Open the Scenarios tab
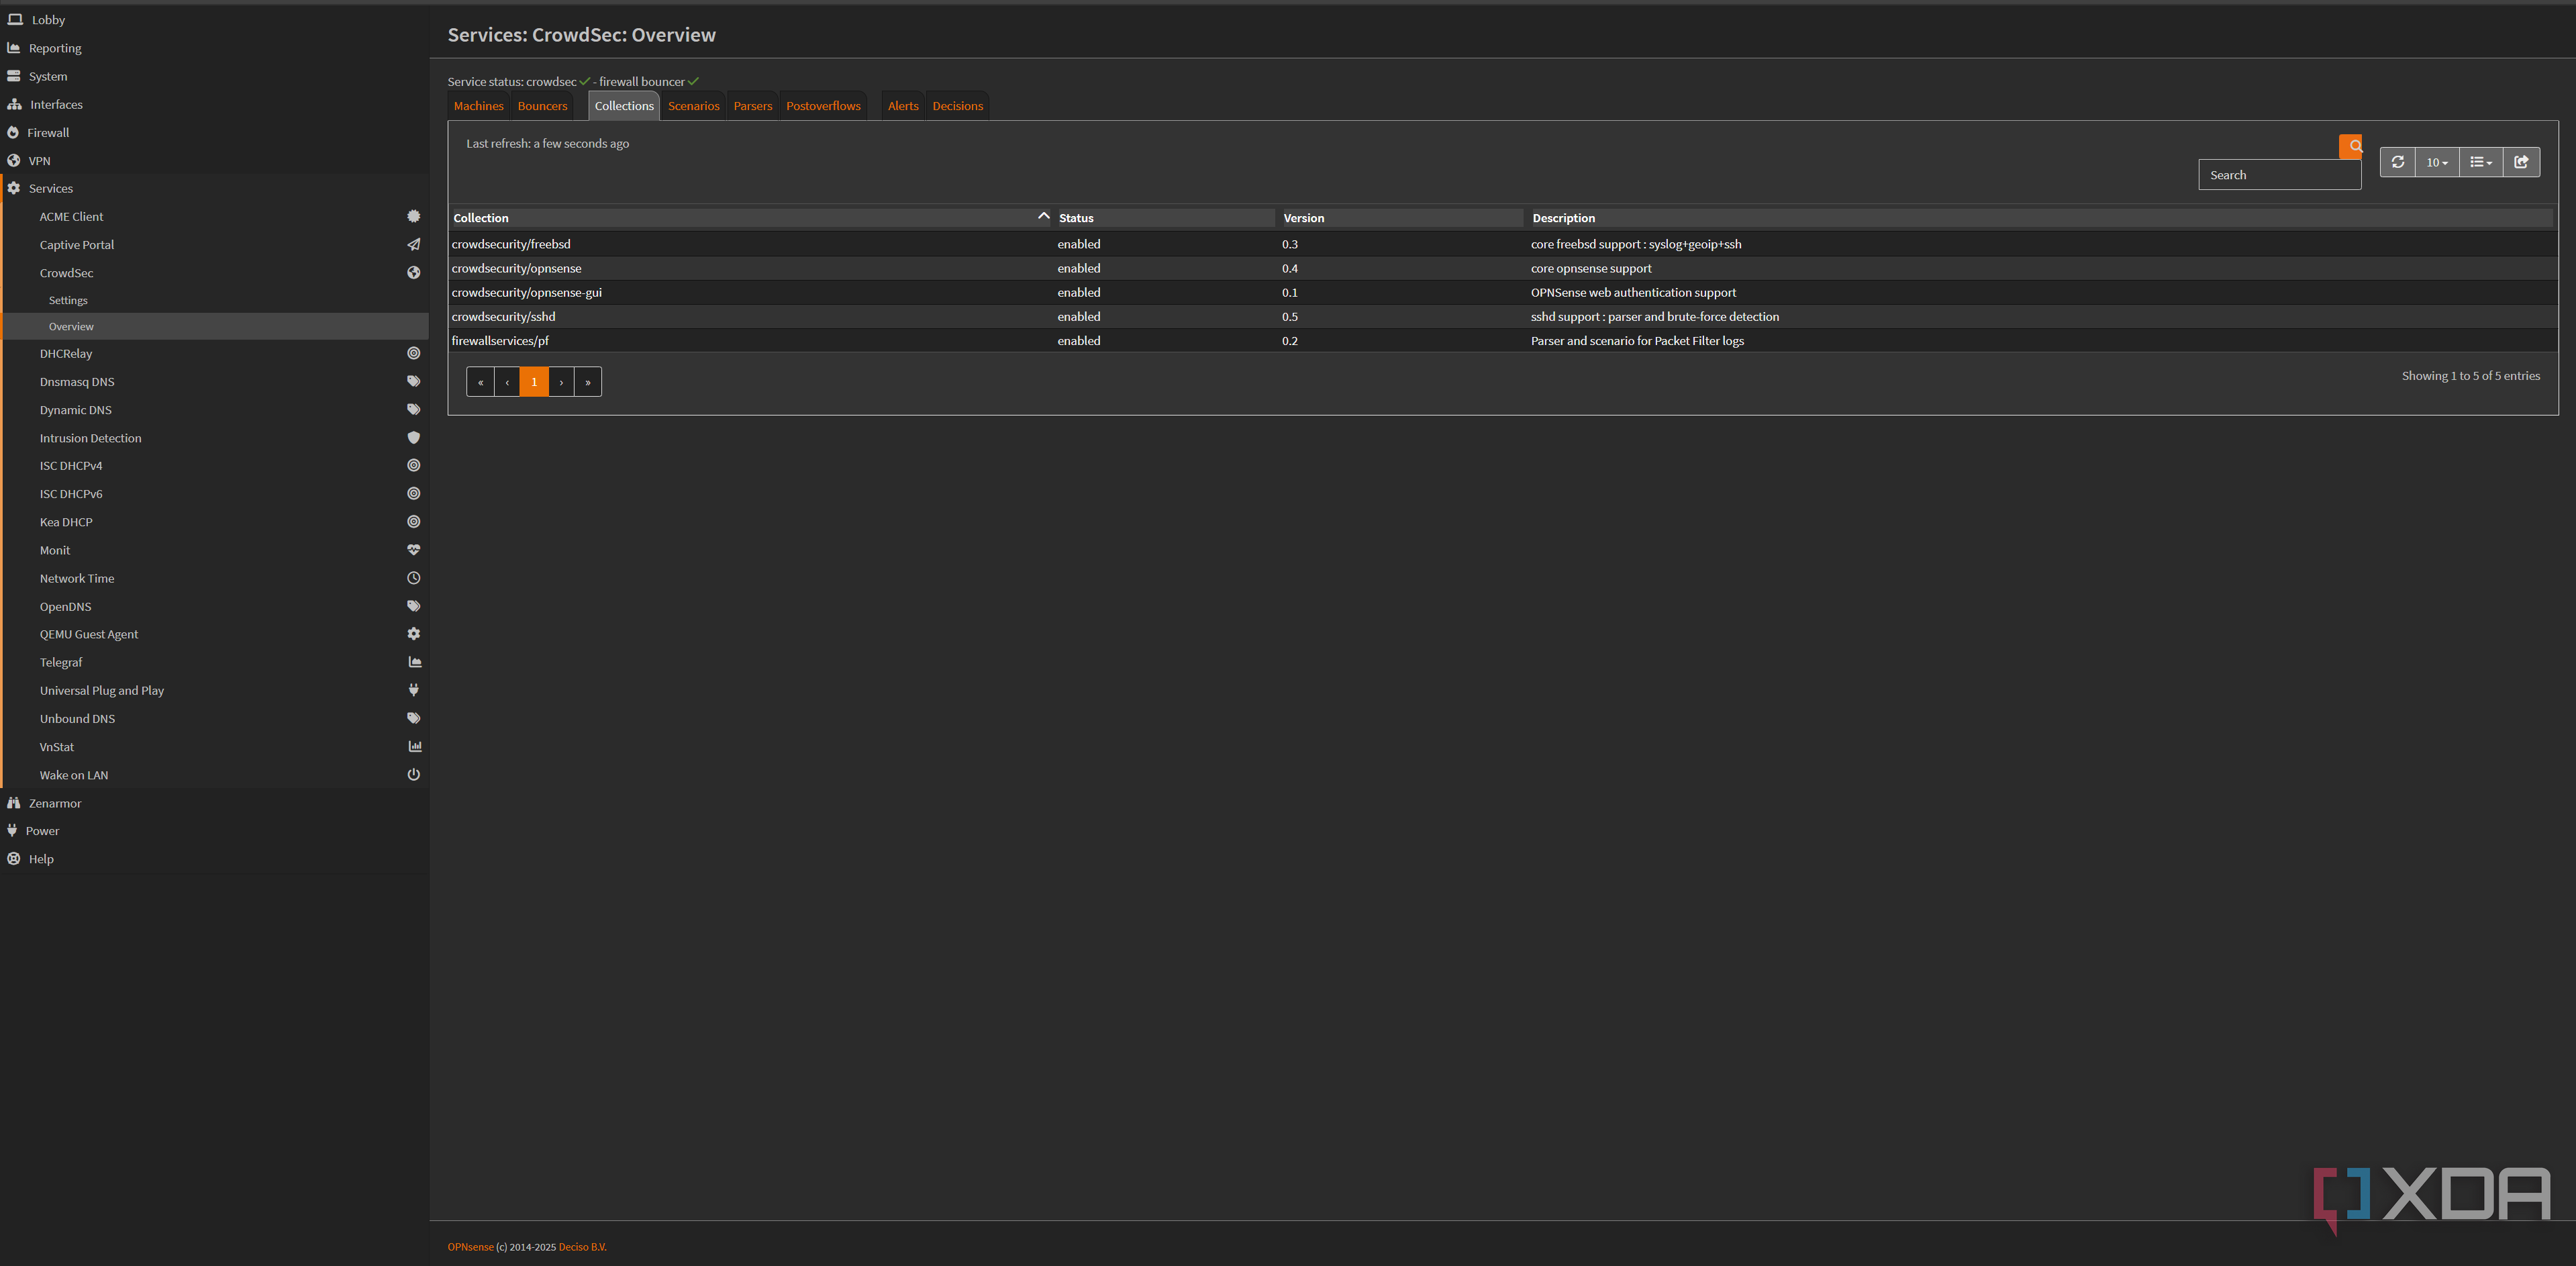The height and width of the screenshot is (1266, 2576). [693, 106]
